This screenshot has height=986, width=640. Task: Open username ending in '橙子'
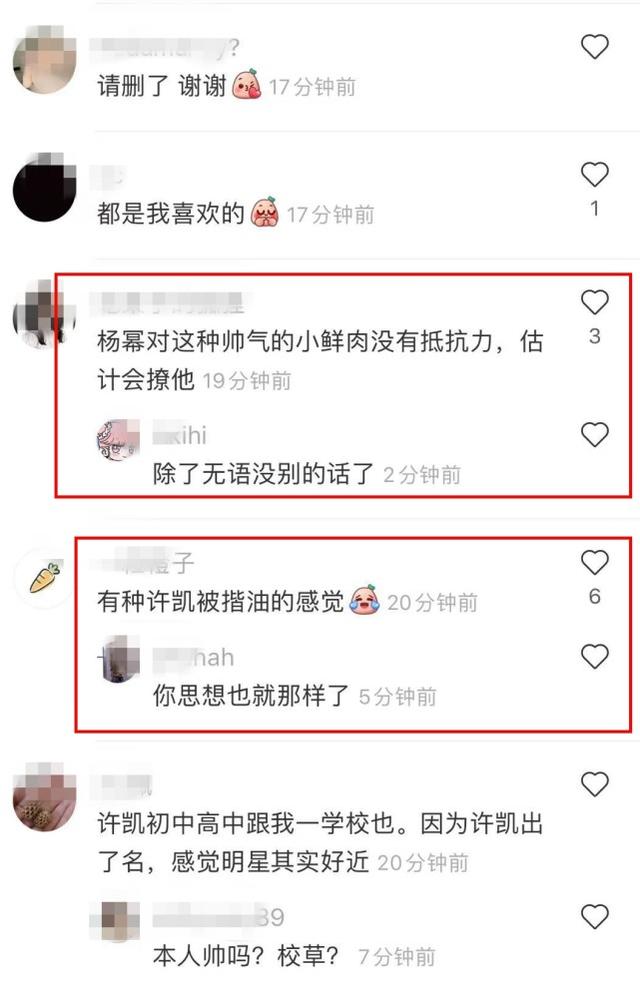[143, 562]
